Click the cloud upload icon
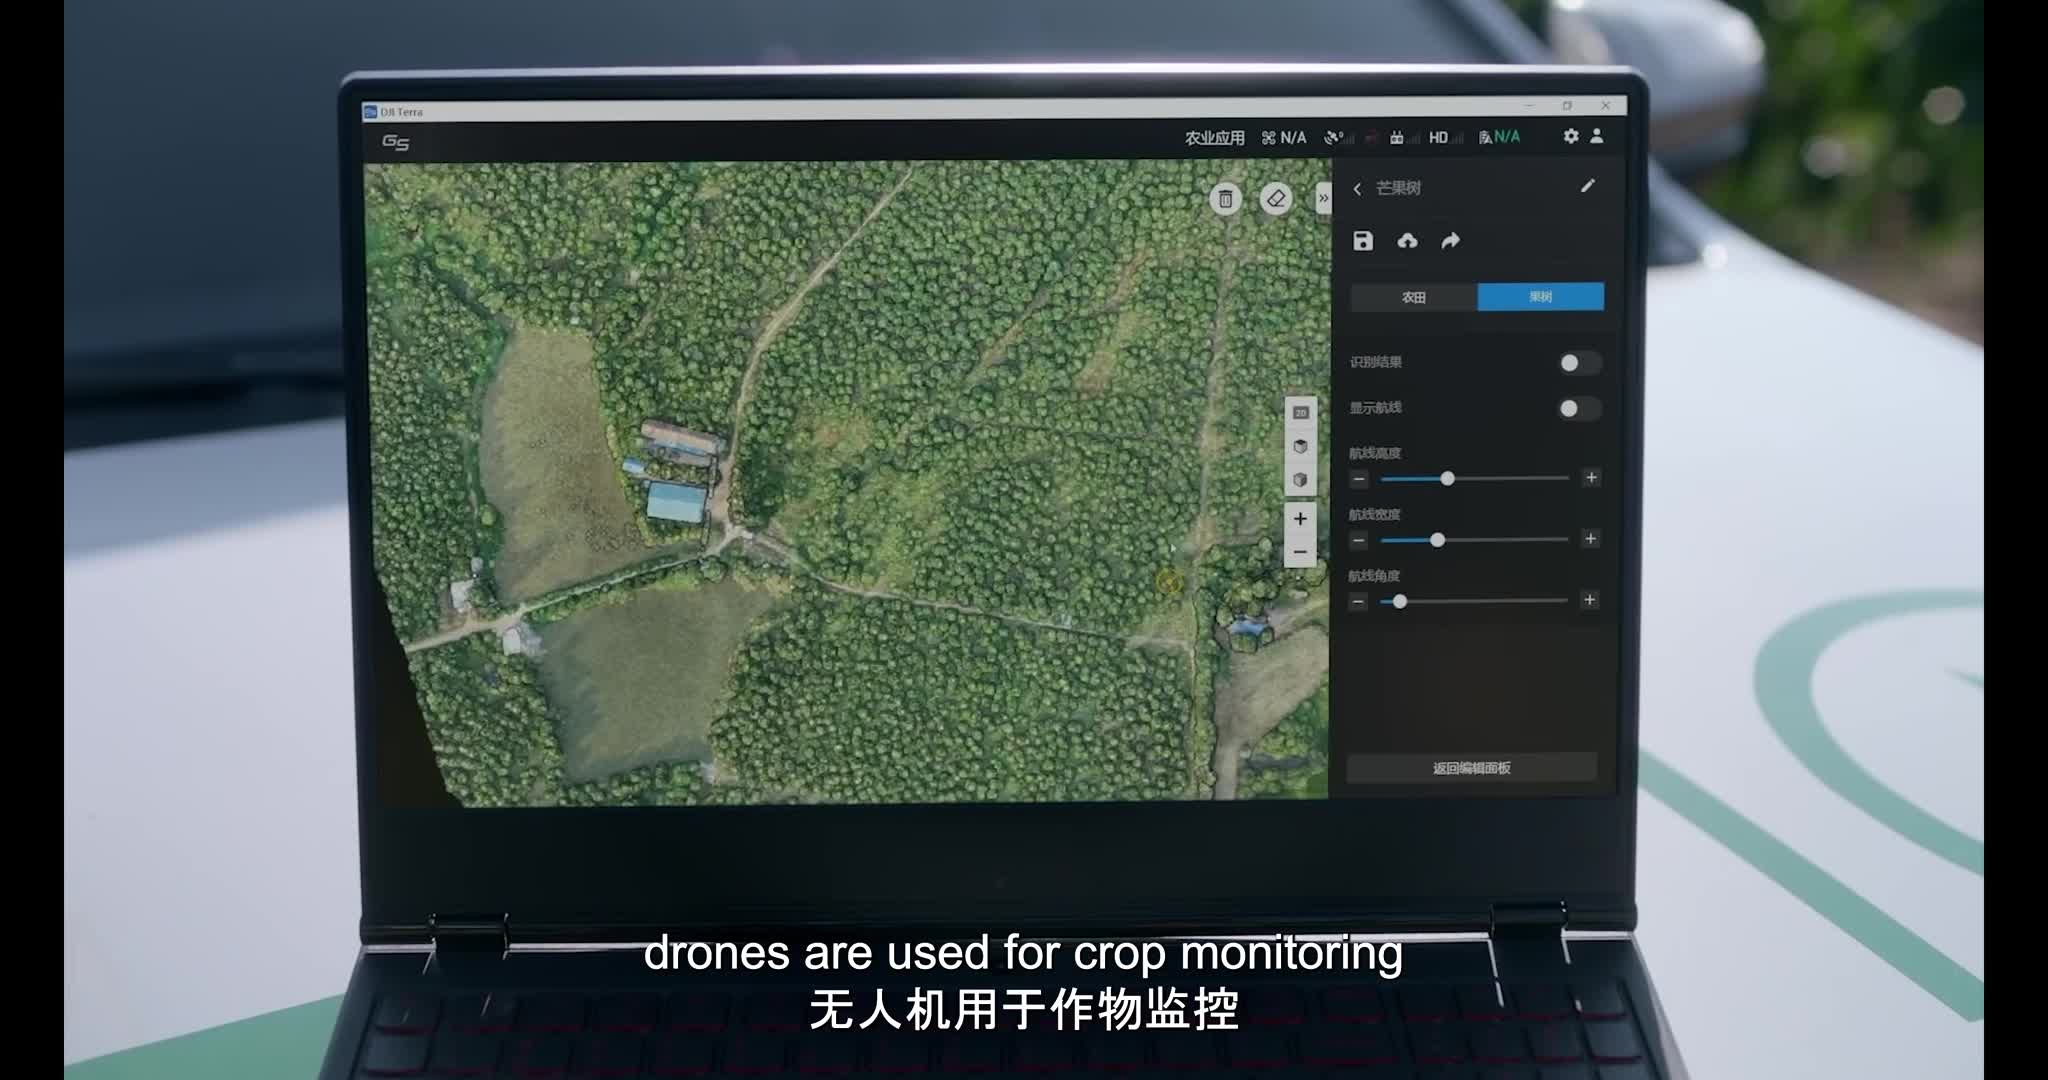Image resolution: width=2048 pixels, height=1080 pixels. pos(1407,241)
